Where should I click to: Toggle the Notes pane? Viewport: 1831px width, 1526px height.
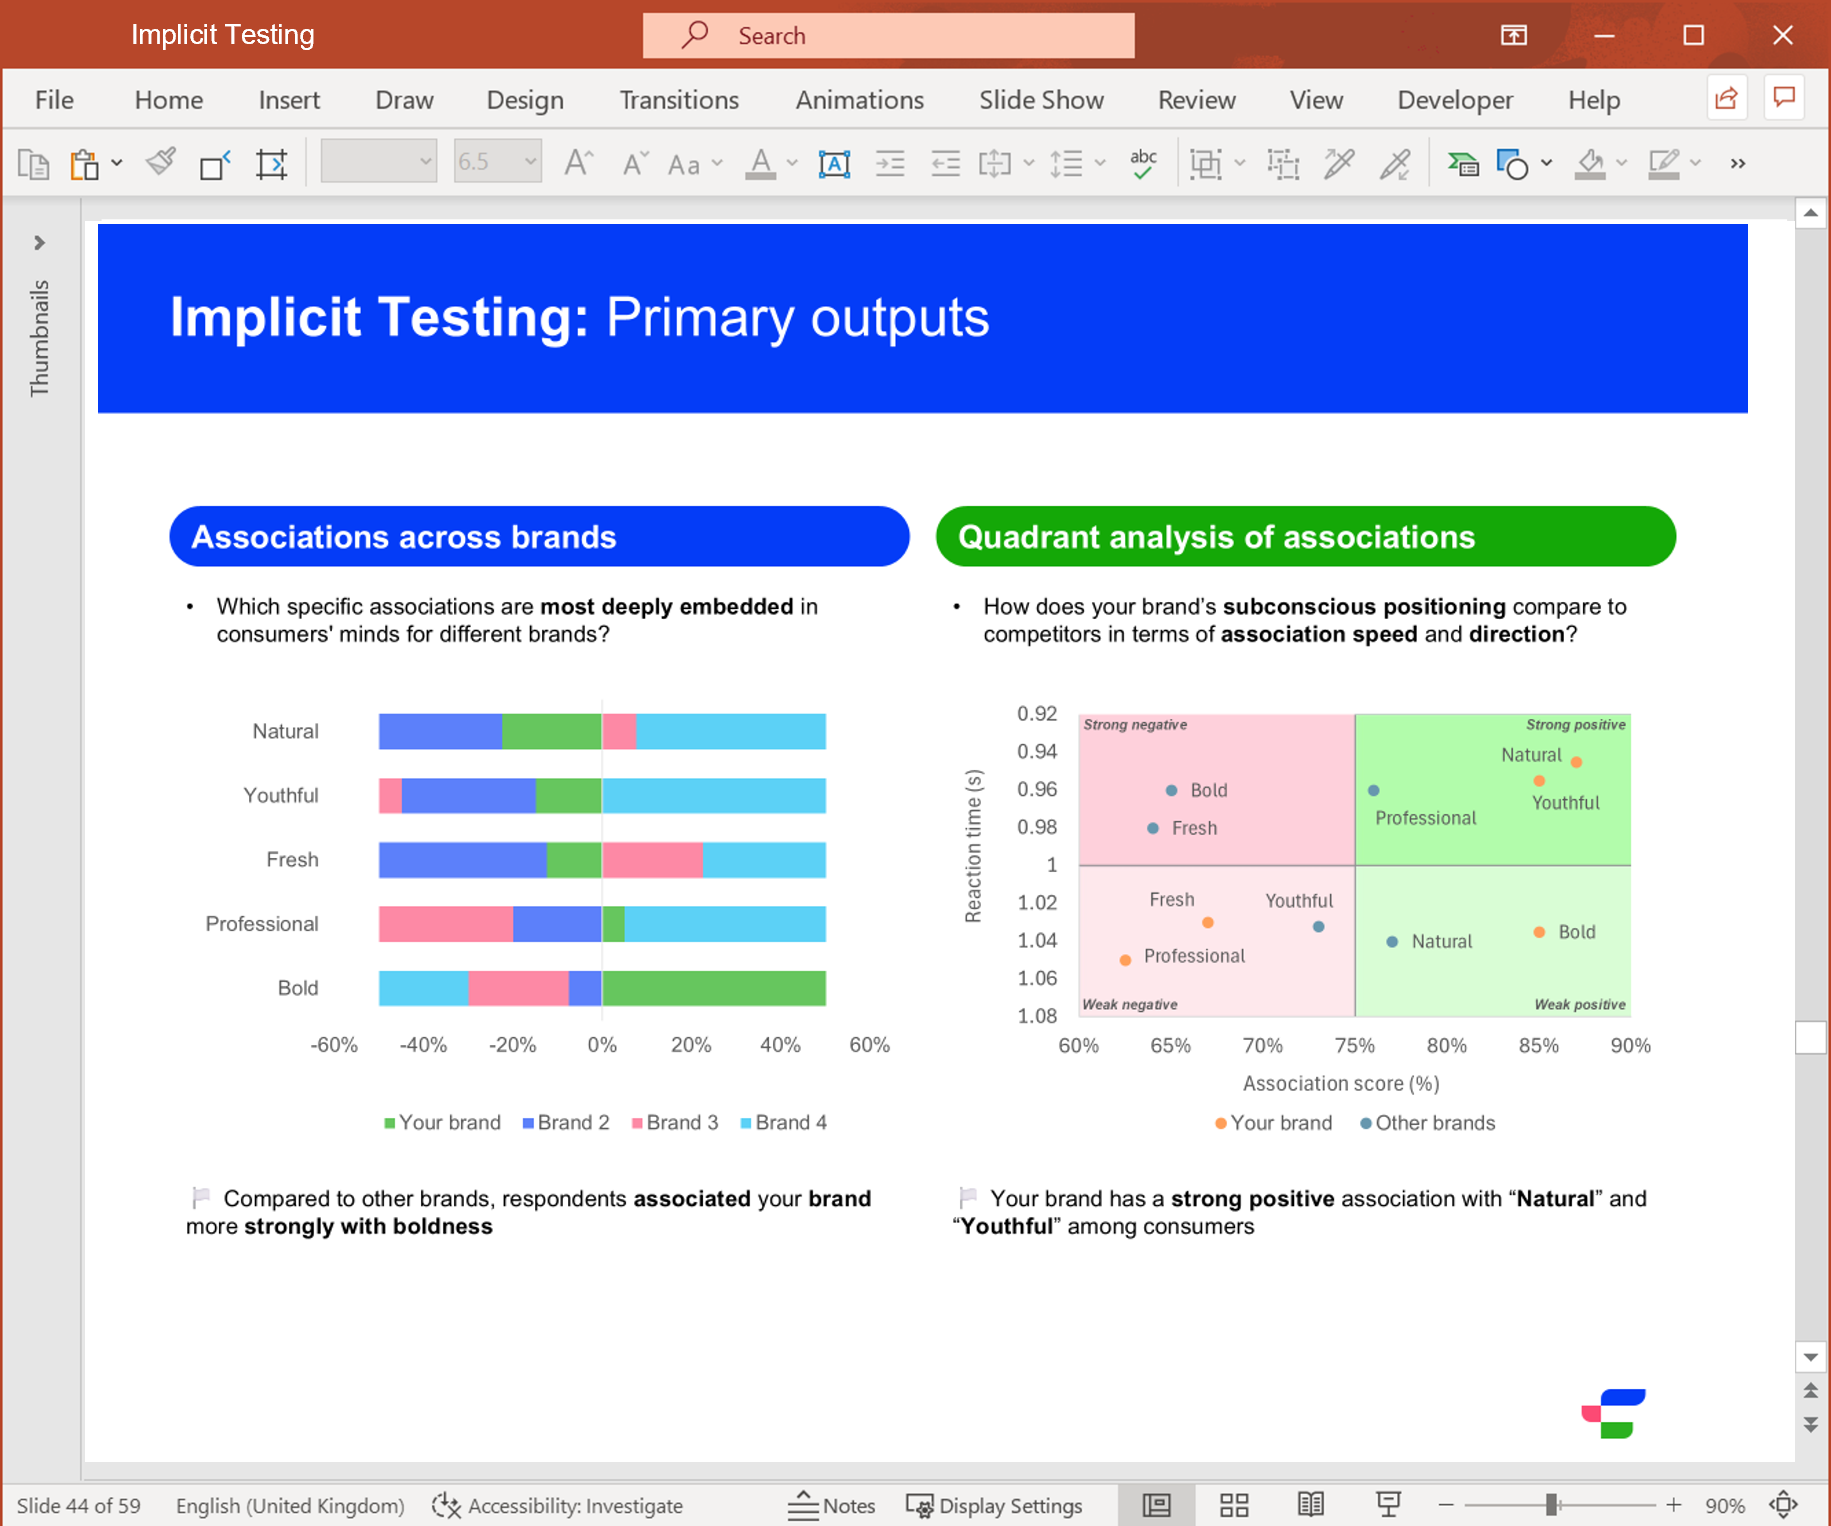pyautogui.click(x=831, y=1505)
